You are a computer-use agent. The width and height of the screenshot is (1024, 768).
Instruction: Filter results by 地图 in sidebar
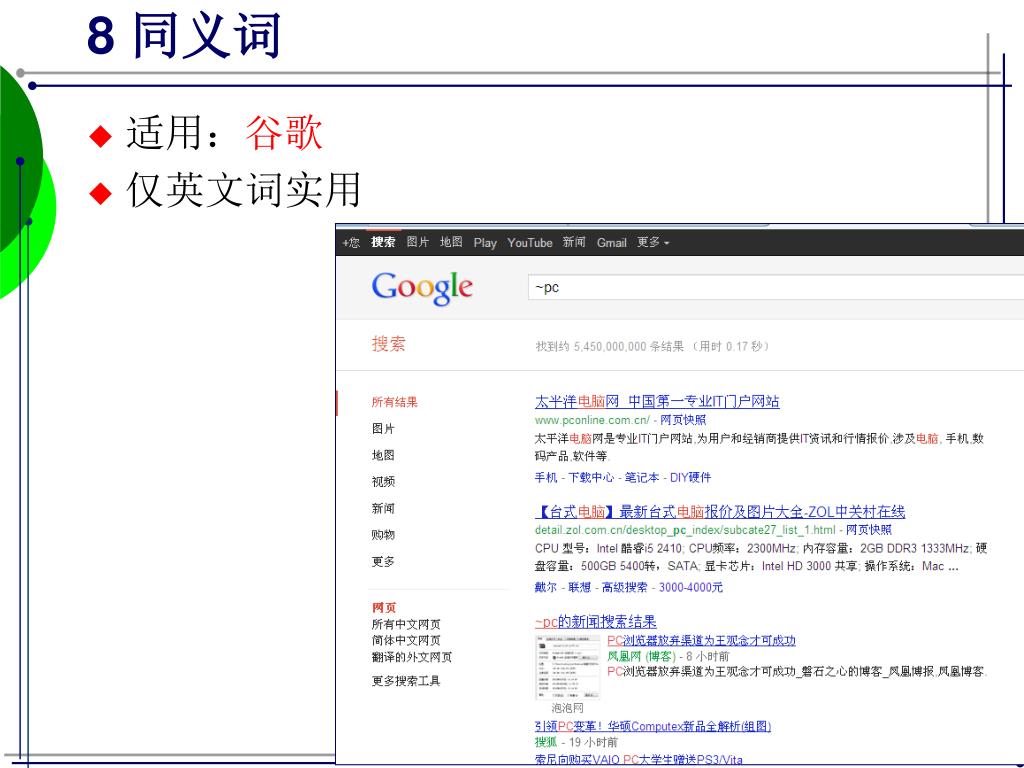point(383,455)
